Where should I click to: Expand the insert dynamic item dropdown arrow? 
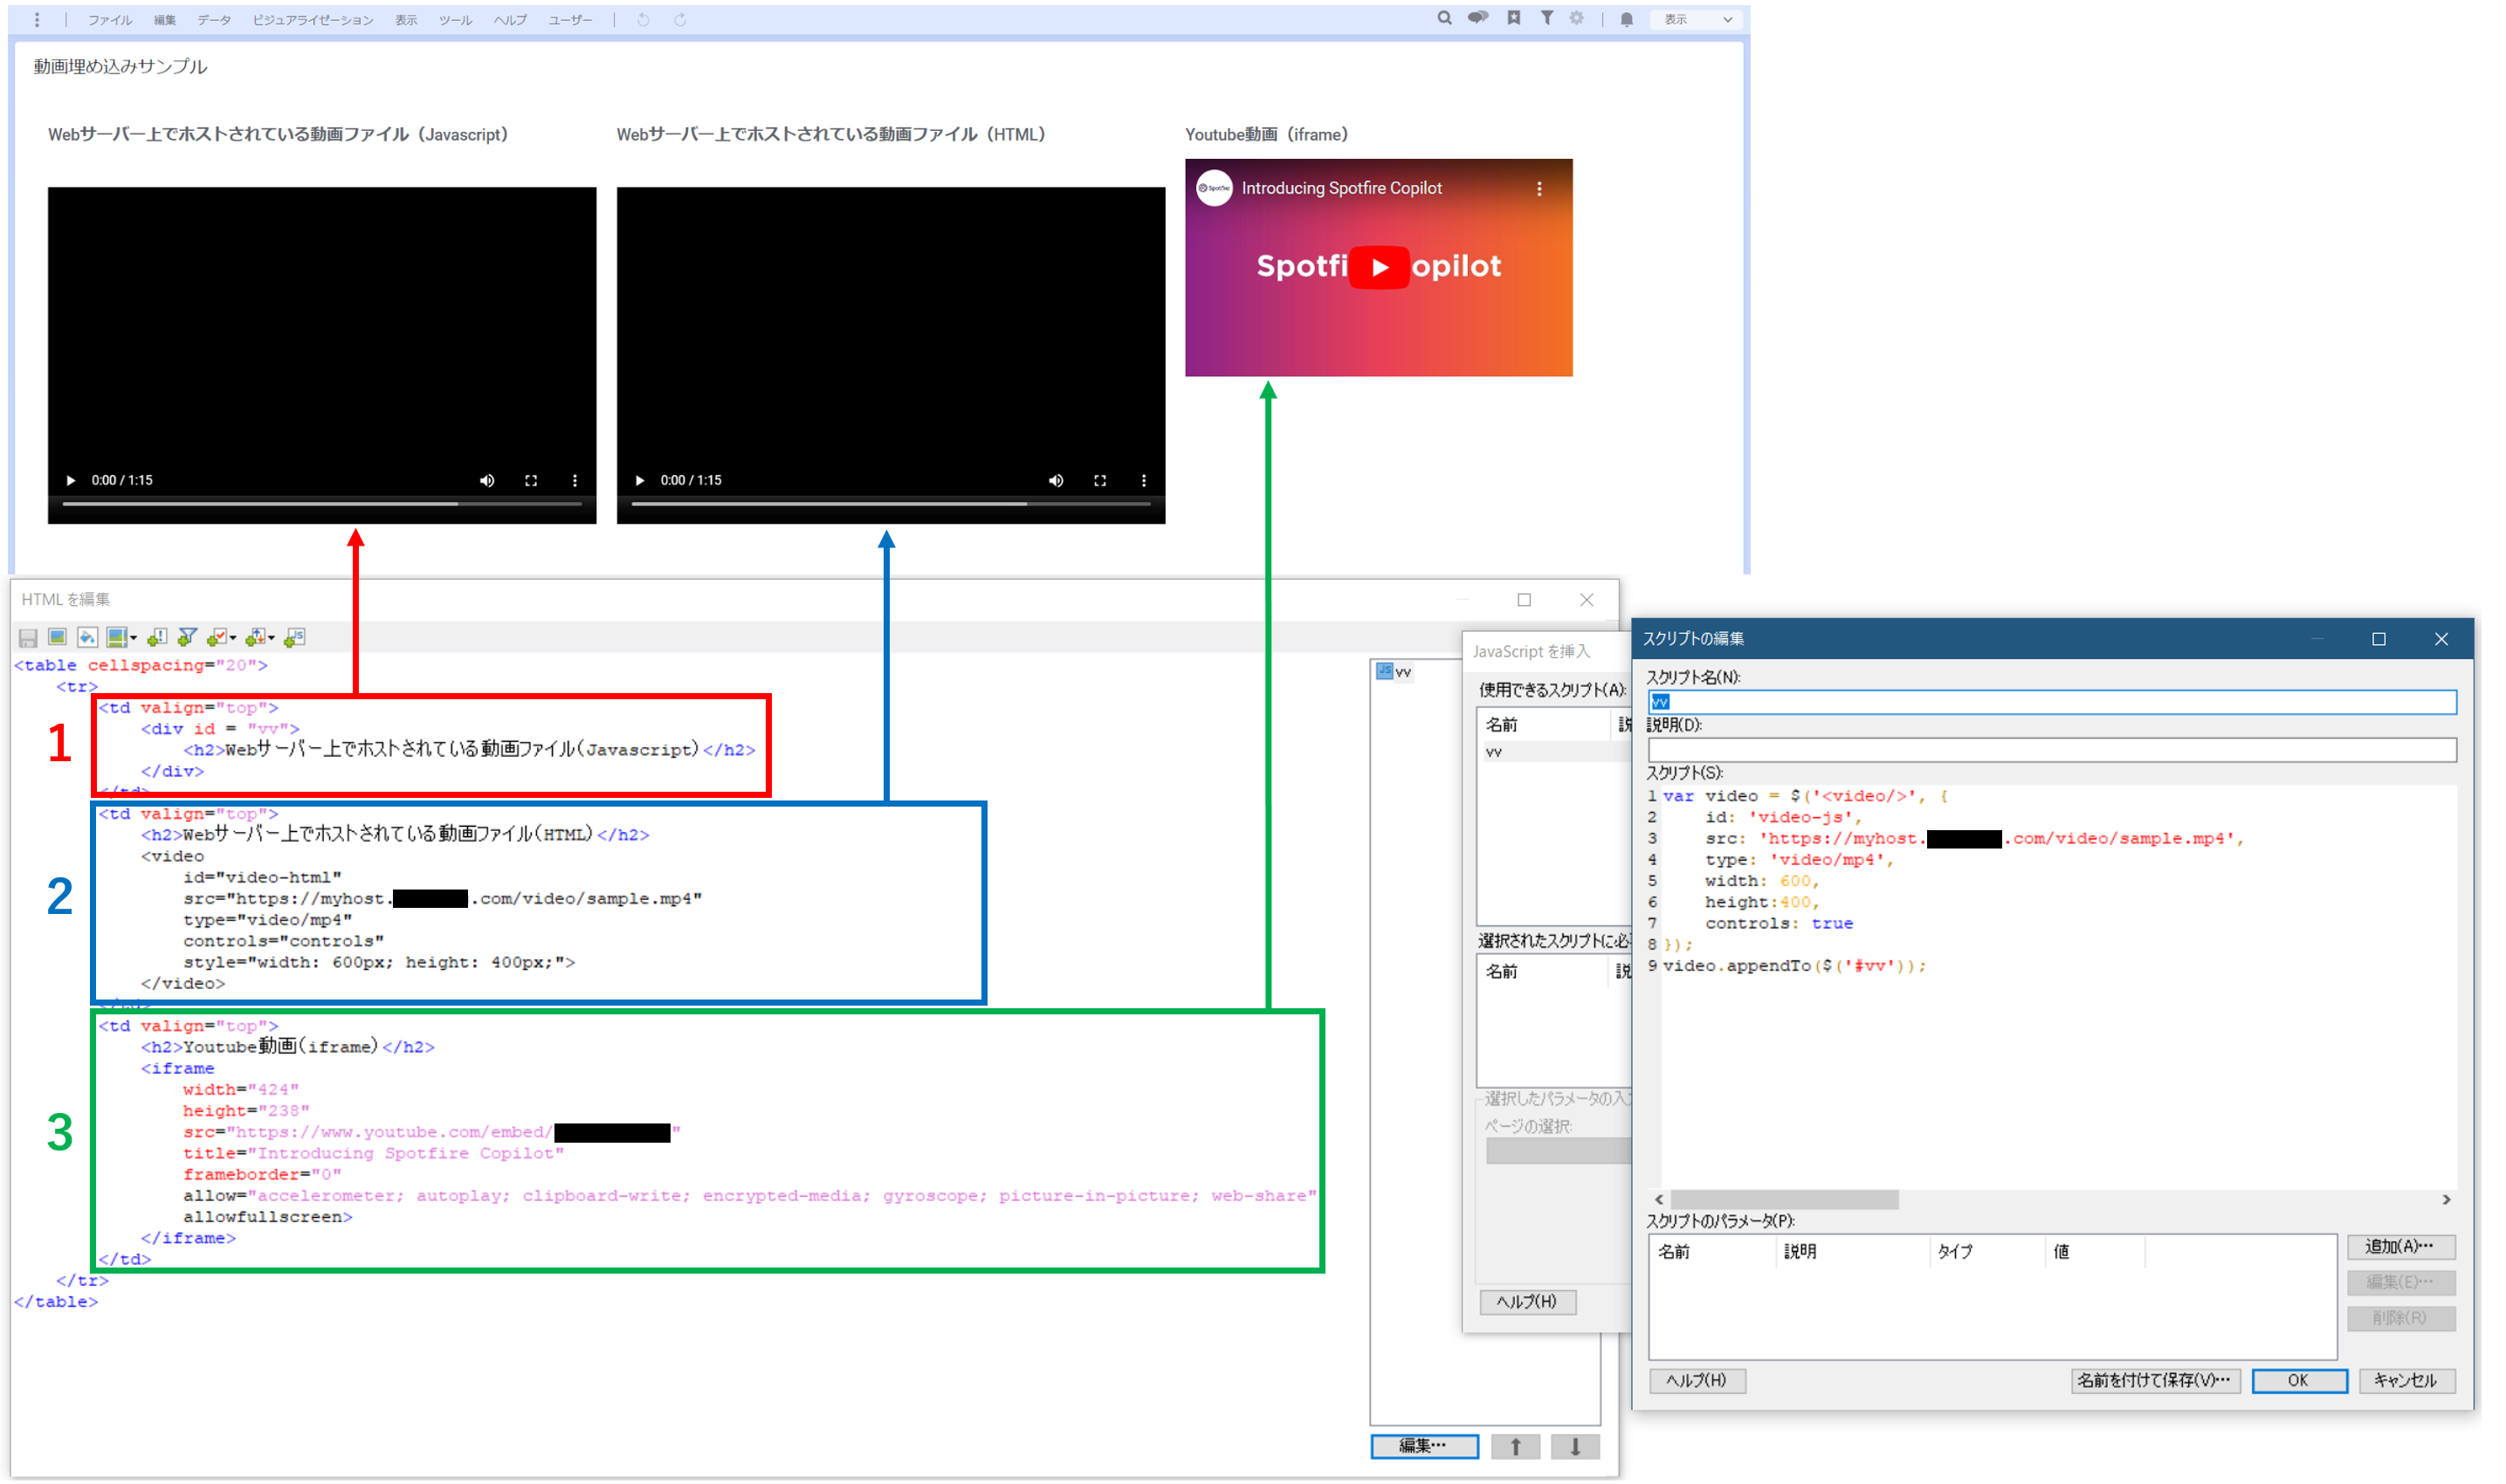[271, 638]
